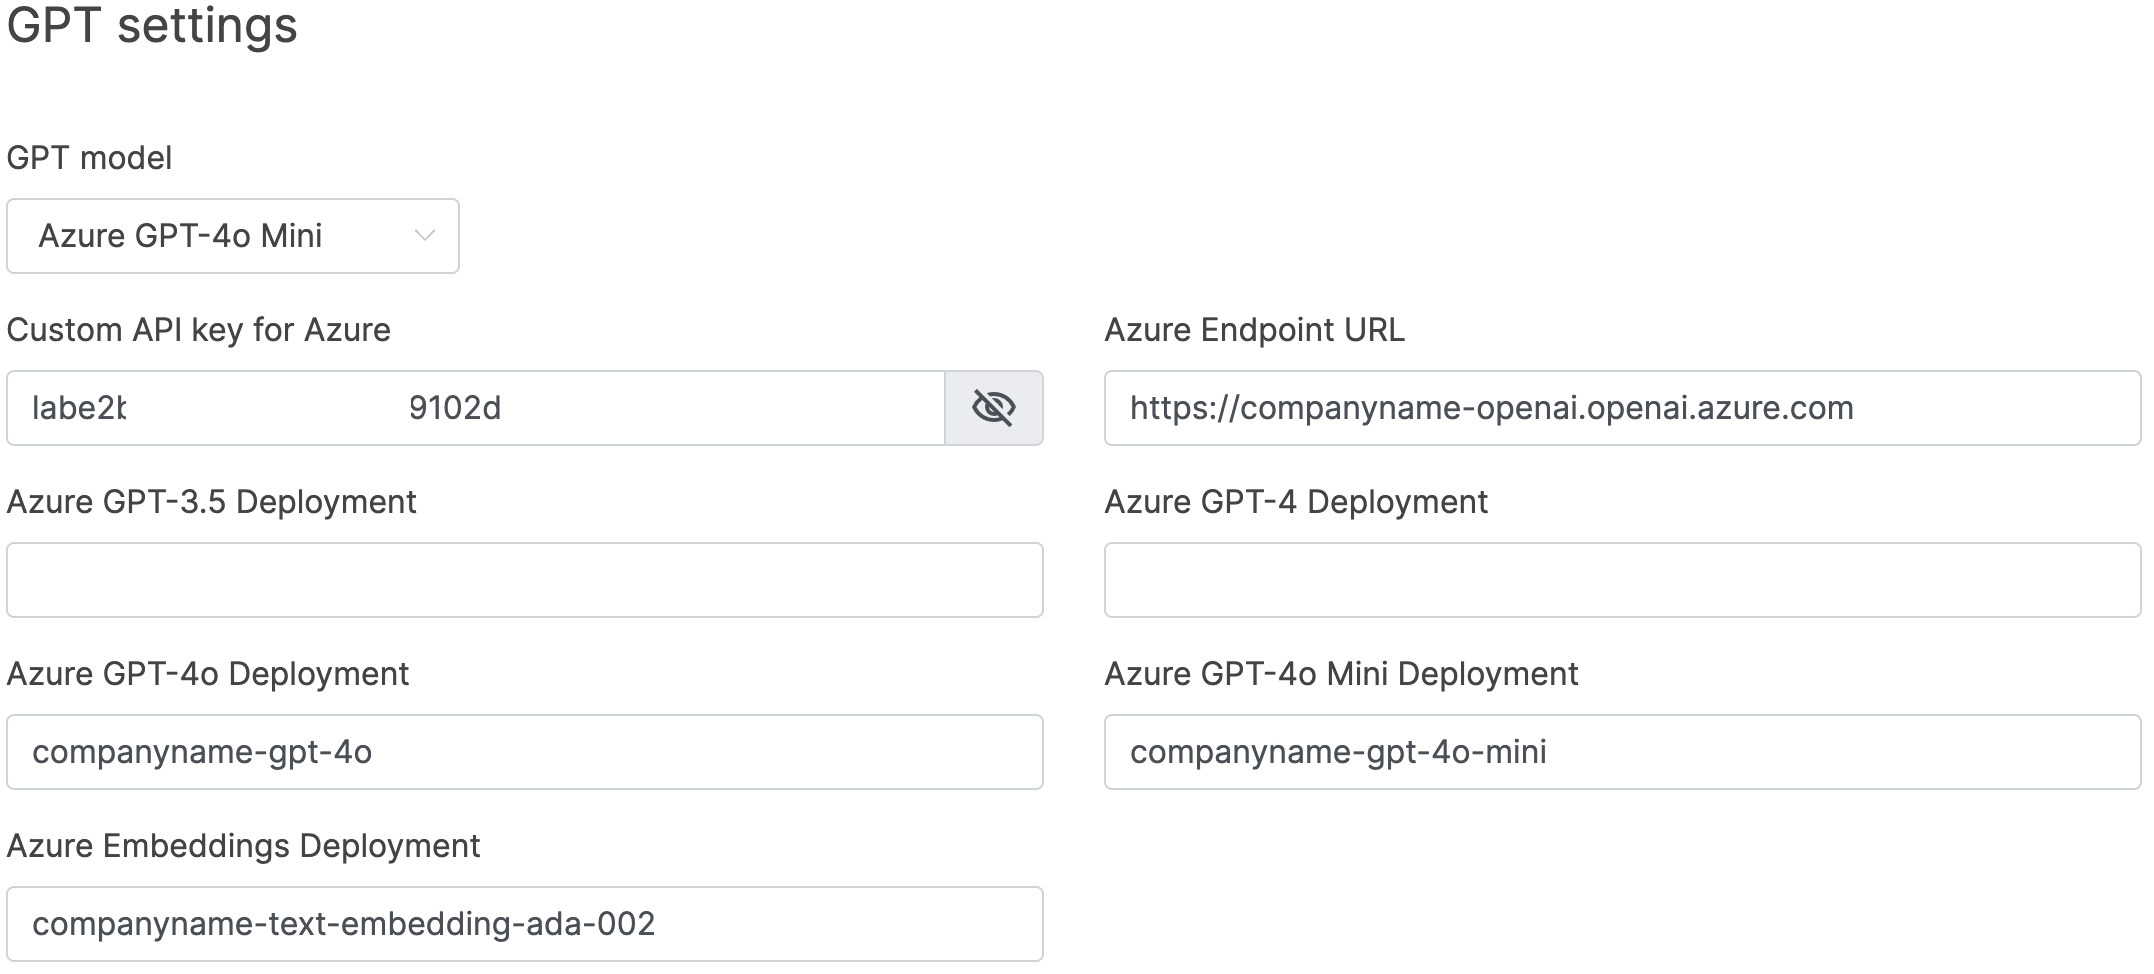Edit the Azure Endpoint URL field
Image resolution: width=2154 pixels, height=974 pixels.
[1622, 408]
